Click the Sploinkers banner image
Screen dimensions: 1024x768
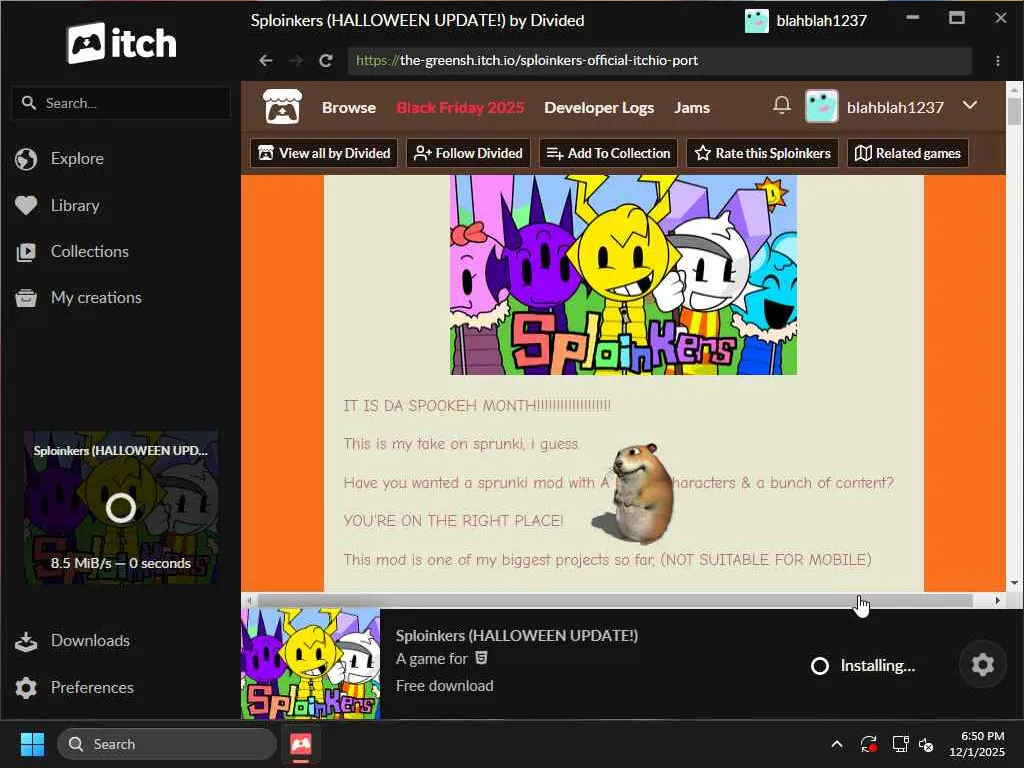point(623,274)
